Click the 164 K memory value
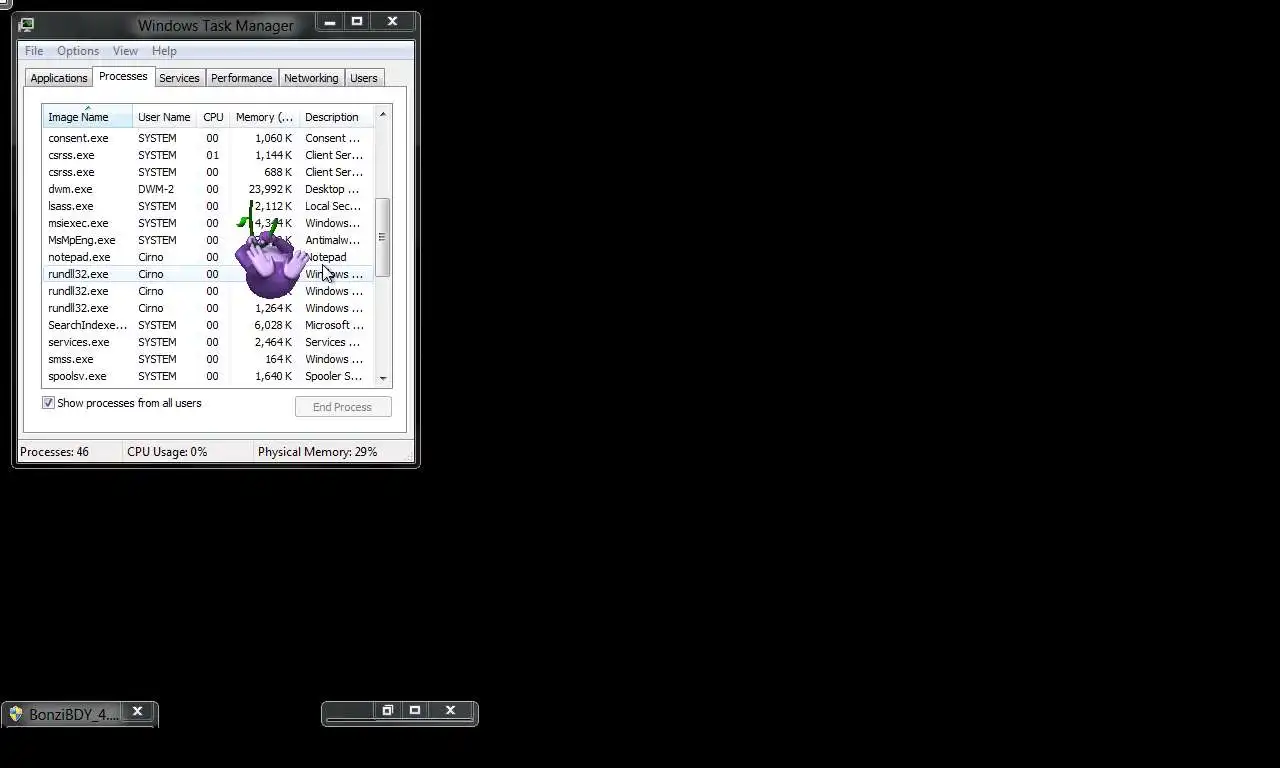1280x768 pixels. [x=276, y=359]
